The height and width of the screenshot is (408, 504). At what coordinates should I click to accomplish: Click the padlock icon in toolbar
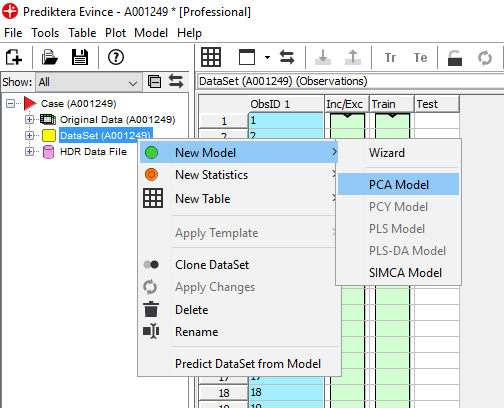[x=455, y=58]
